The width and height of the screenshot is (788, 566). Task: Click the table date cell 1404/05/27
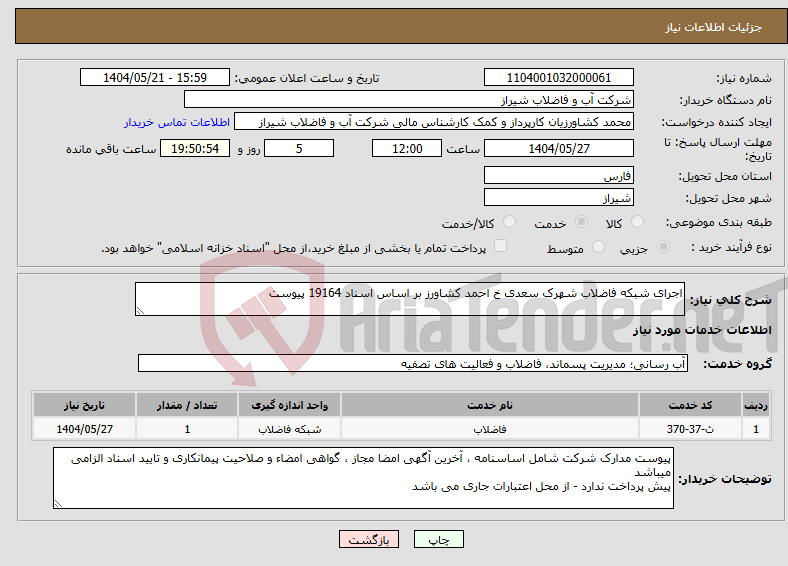84,429
